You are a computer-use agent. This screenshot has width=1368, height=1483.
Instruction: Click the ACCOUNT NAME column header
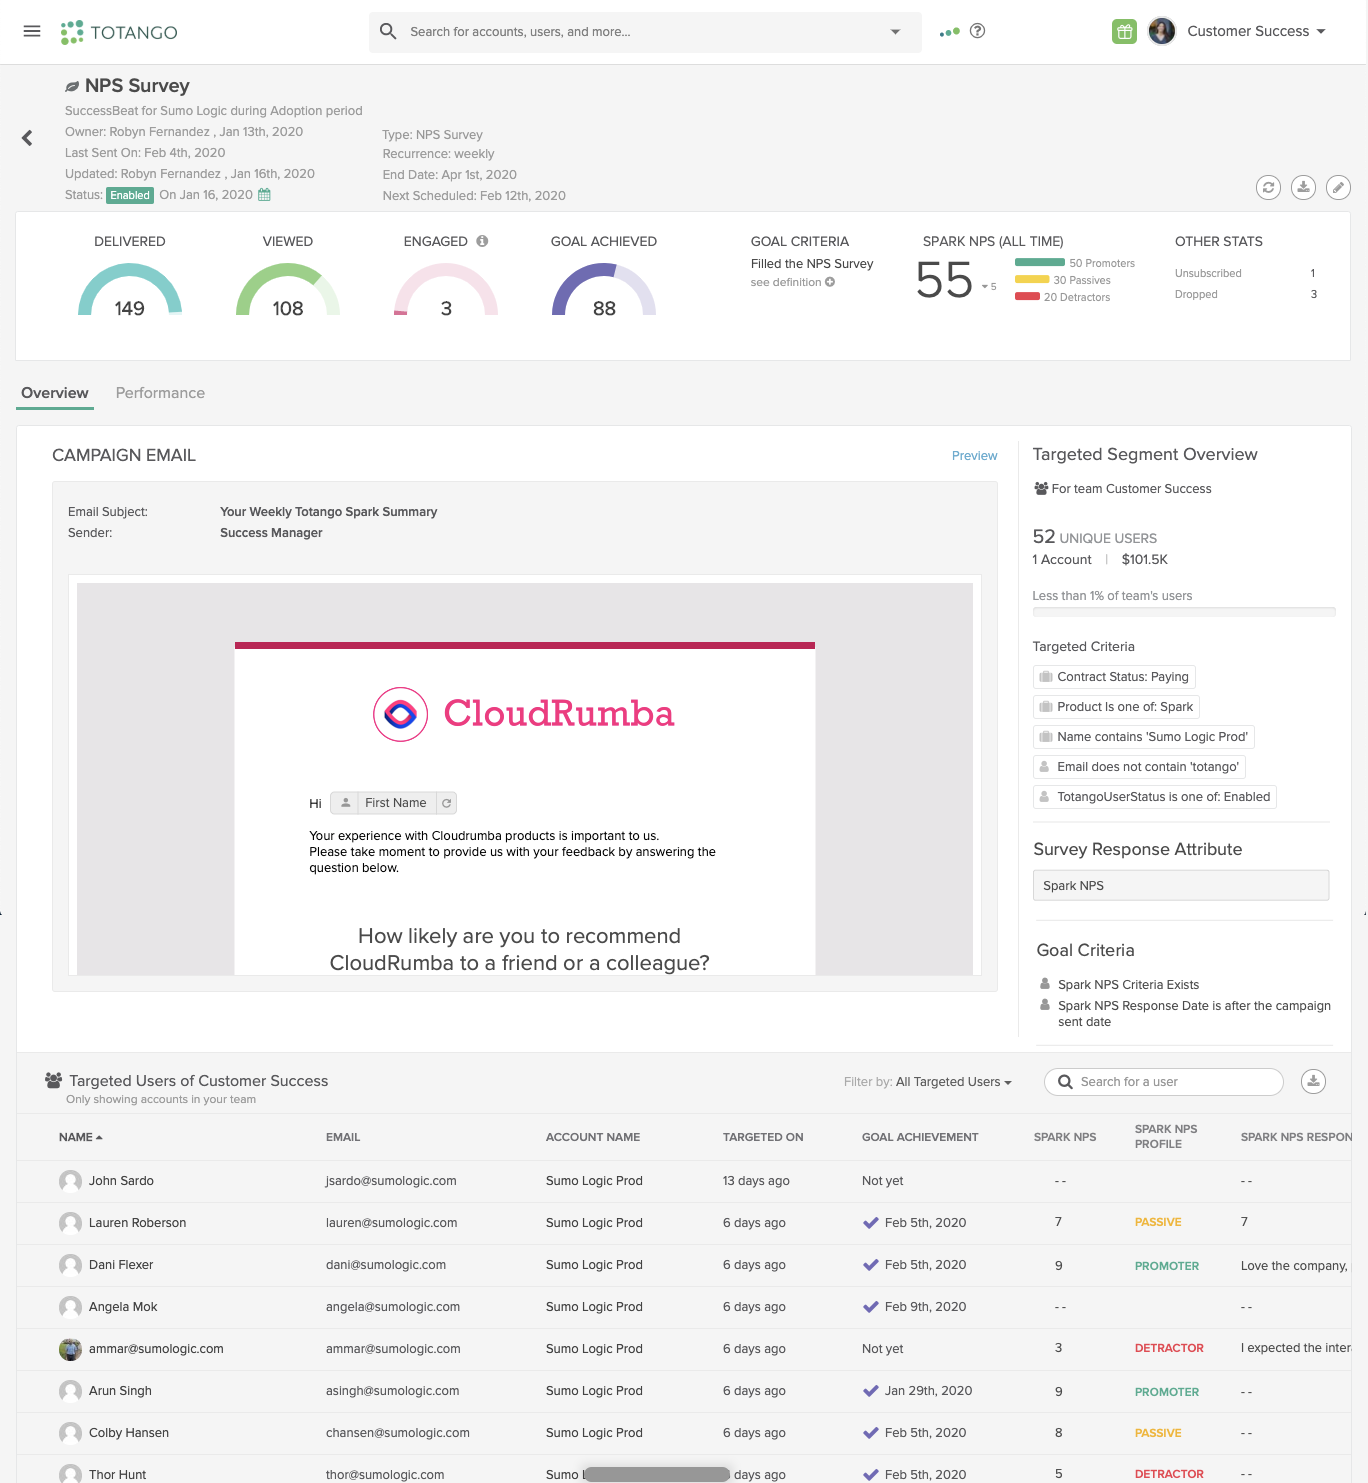pos(593,1137)
